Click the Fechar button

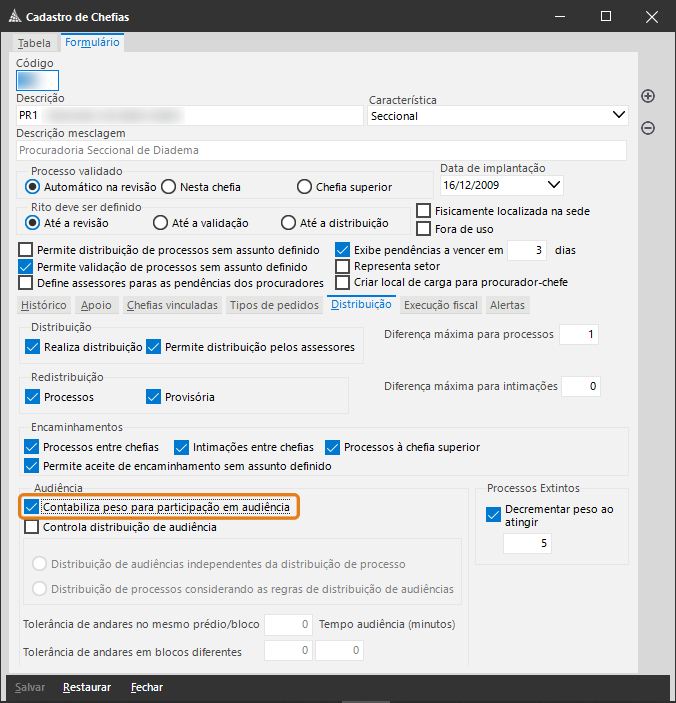point(146,687)
